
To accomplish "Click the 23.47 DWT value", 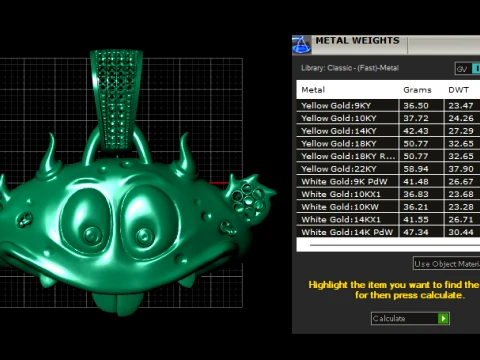I will click(x=461, y=106).
